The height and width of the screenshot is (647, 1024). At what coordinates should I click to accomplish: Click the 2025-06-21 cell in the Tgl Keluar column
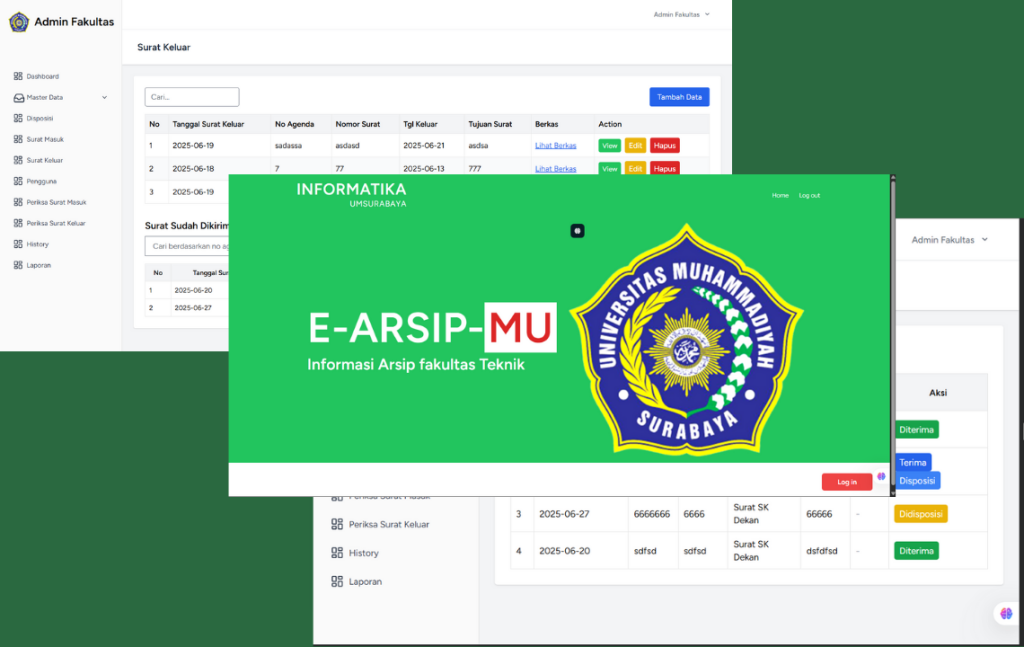[424, 146]
